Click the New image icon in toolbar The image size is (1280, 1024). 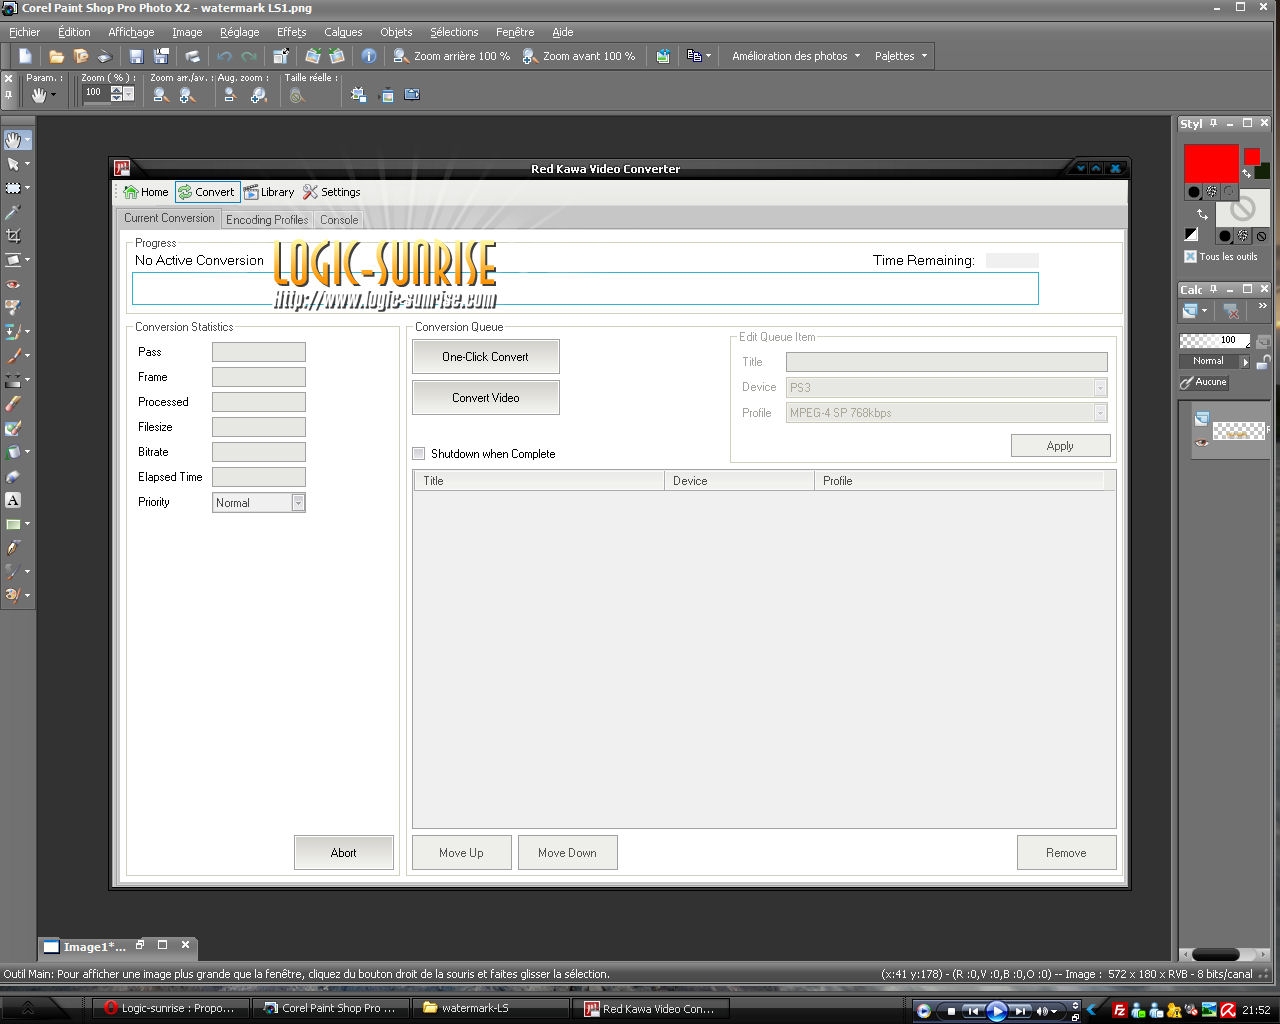(x=25, y=56)
